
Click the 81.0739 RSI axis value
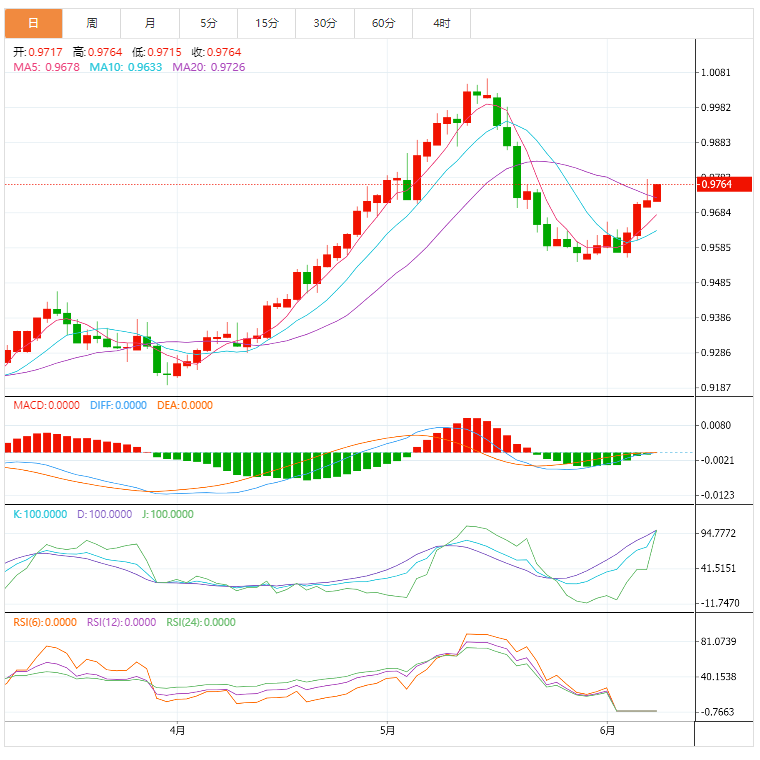[718, 642]
